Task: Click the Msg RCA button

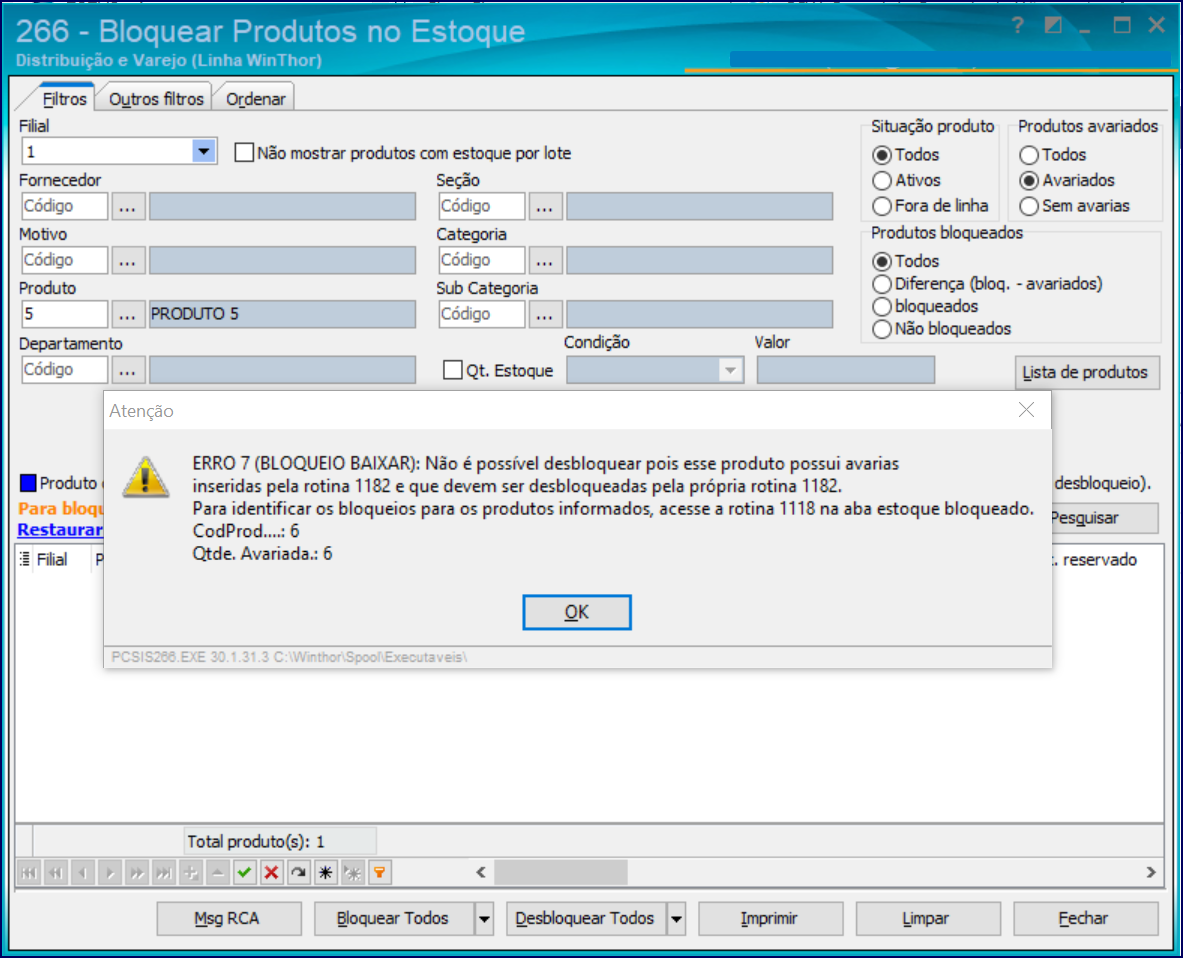Action: click(229, 919)
